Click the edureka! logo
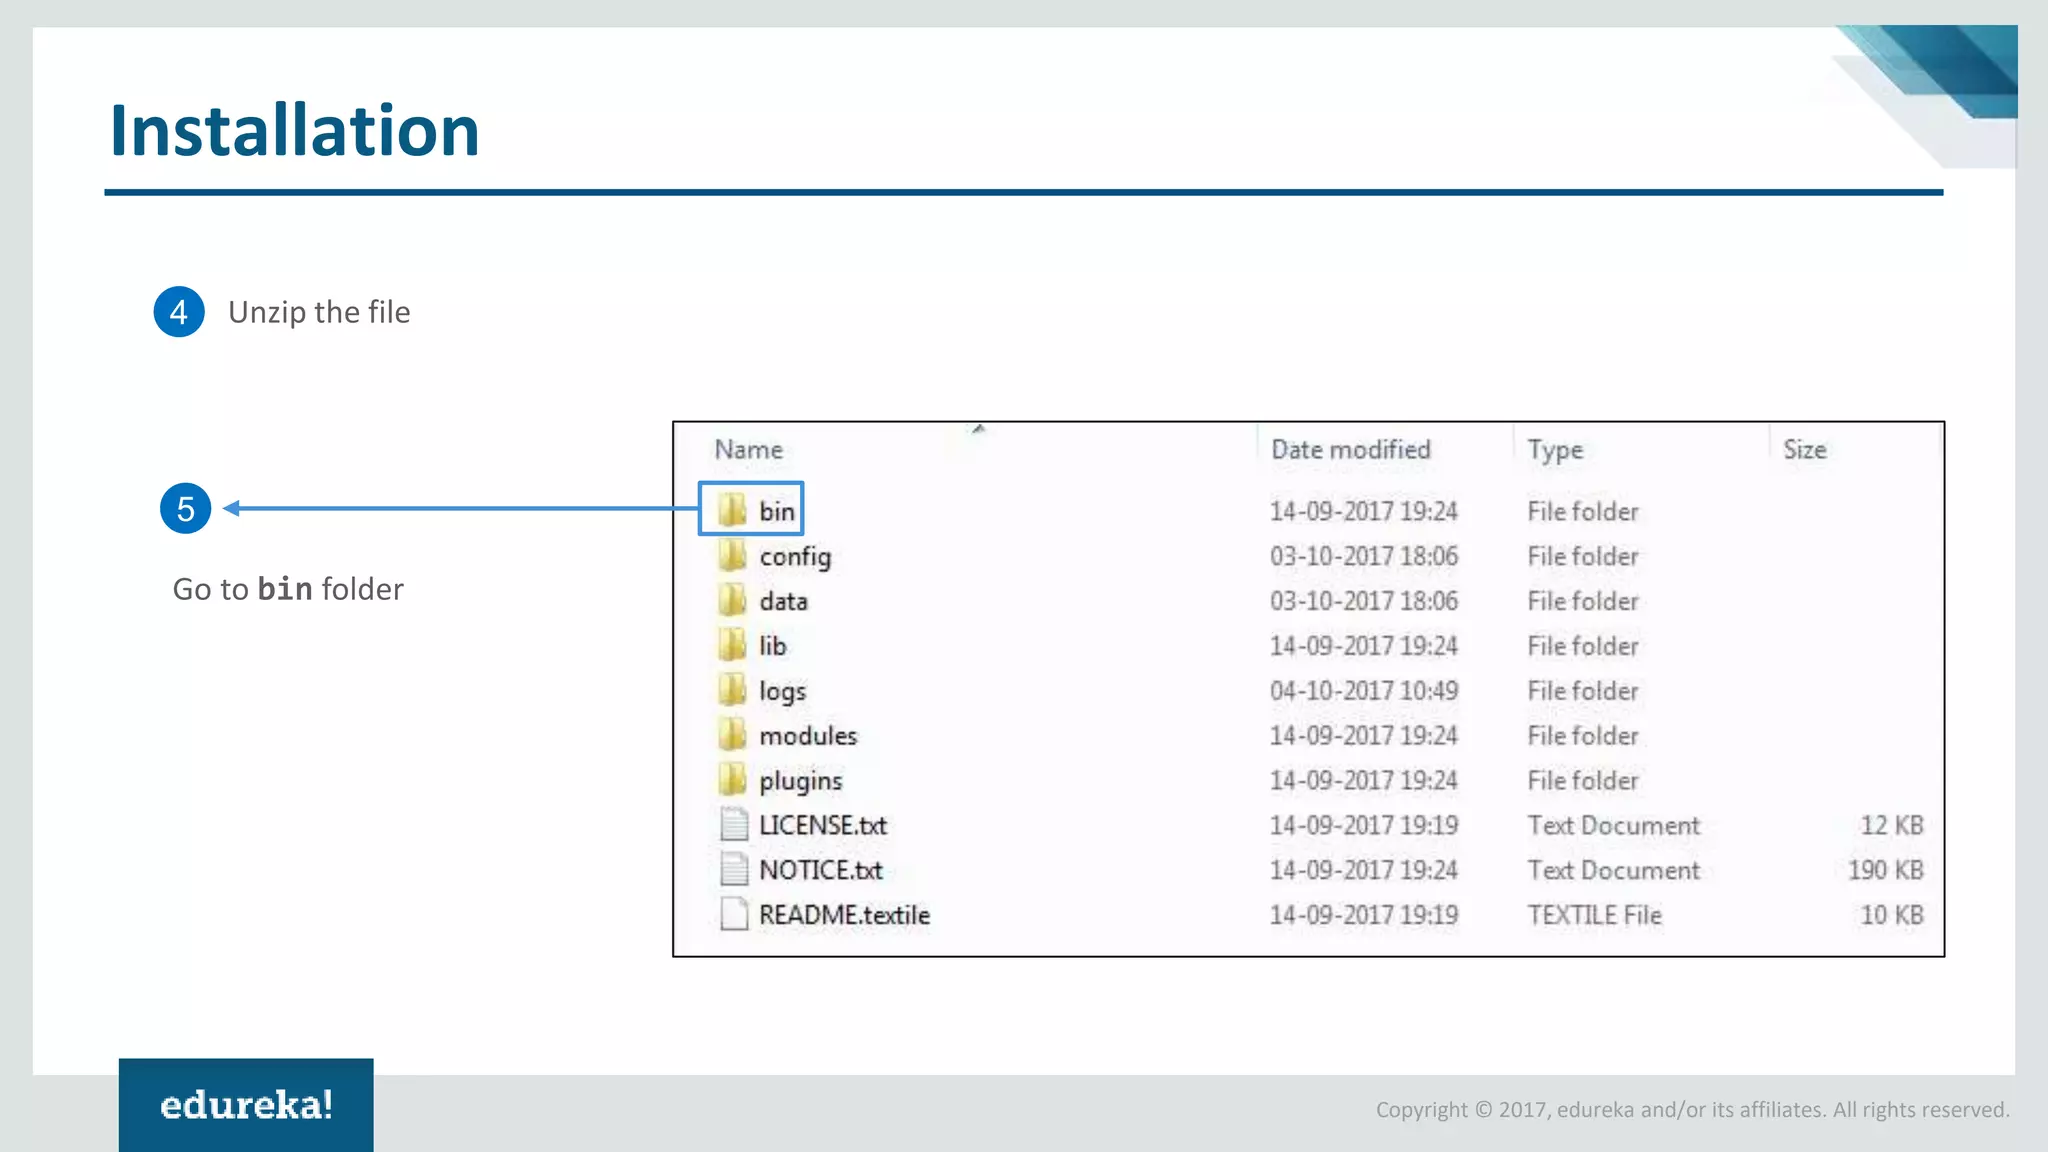2048x1152 pixels. click(x=246, y=1105)
